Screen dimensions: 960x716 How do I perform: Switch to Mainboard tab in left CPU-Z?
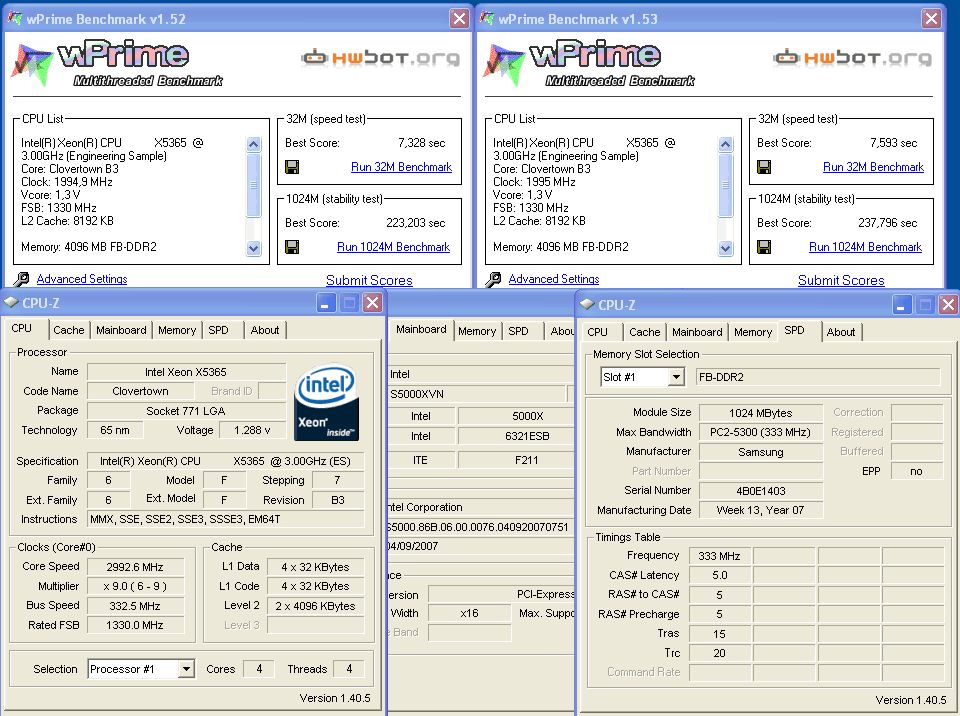121,330
